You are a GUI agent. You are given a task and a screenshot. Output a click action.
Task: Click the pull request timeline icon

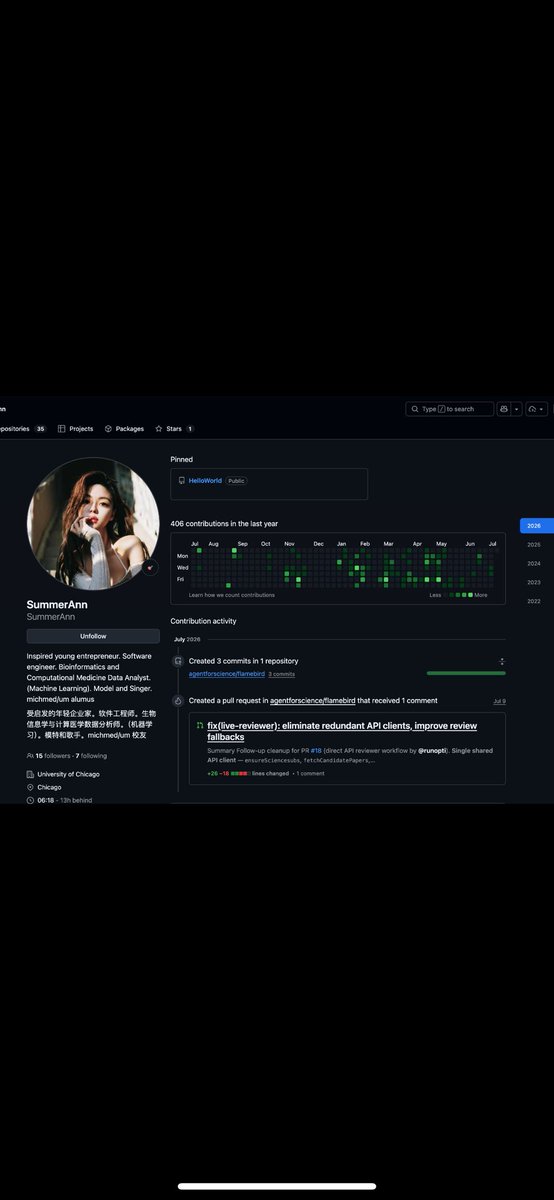coord(178,701)
